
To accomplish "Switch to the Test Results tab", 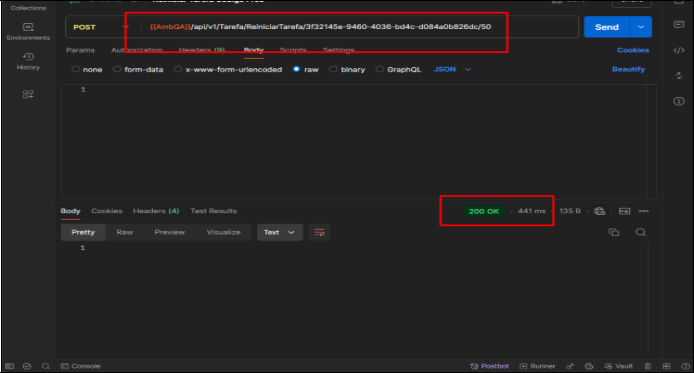I will coord(213,211).
